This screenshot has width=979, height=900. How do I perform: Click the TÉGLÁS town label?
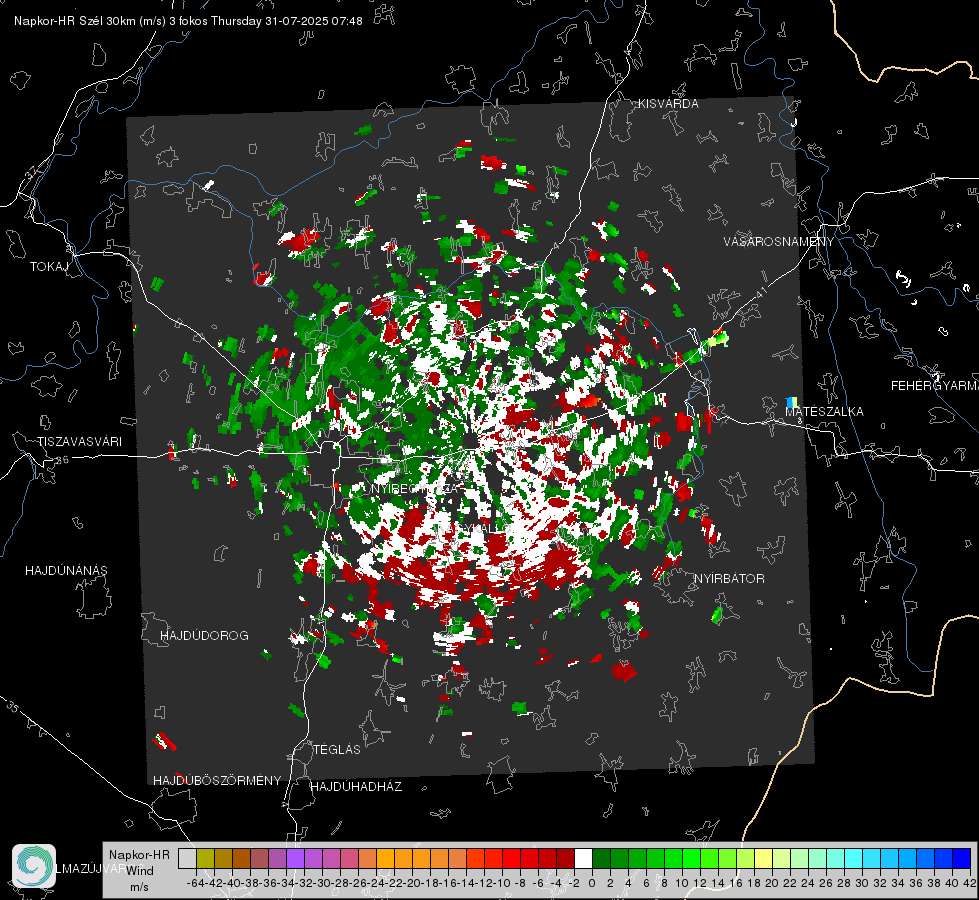click(x=337, y=749)
